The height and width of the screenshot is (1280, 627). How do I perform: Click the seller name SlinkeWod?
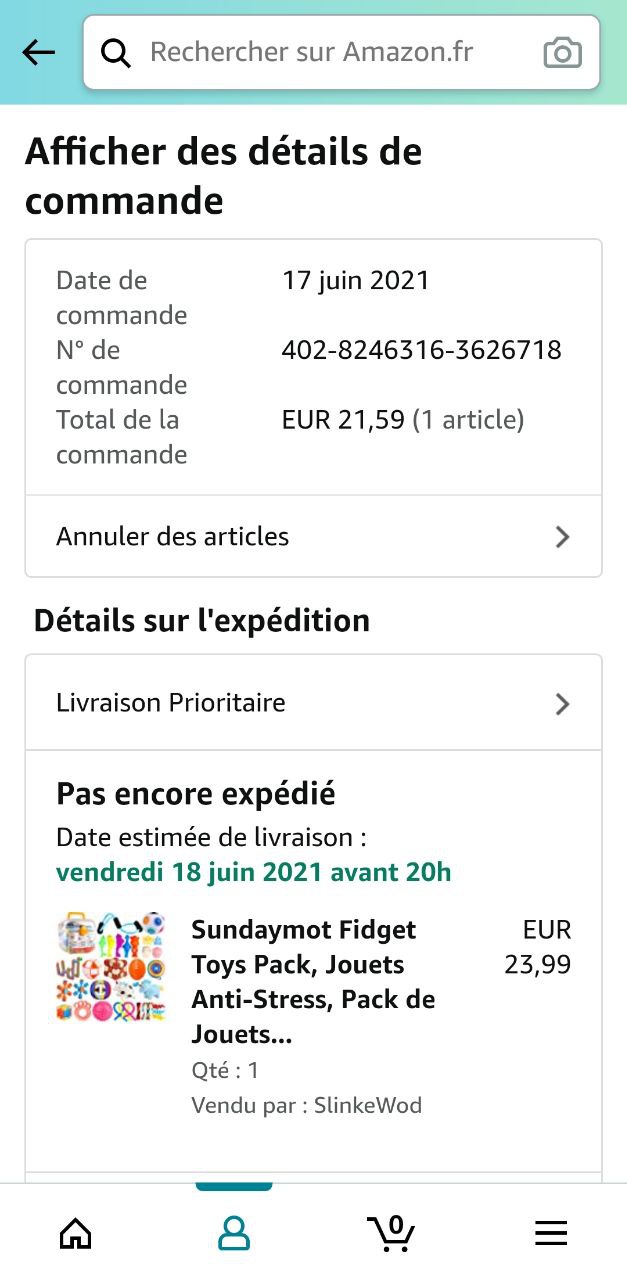pos(368,1105)
